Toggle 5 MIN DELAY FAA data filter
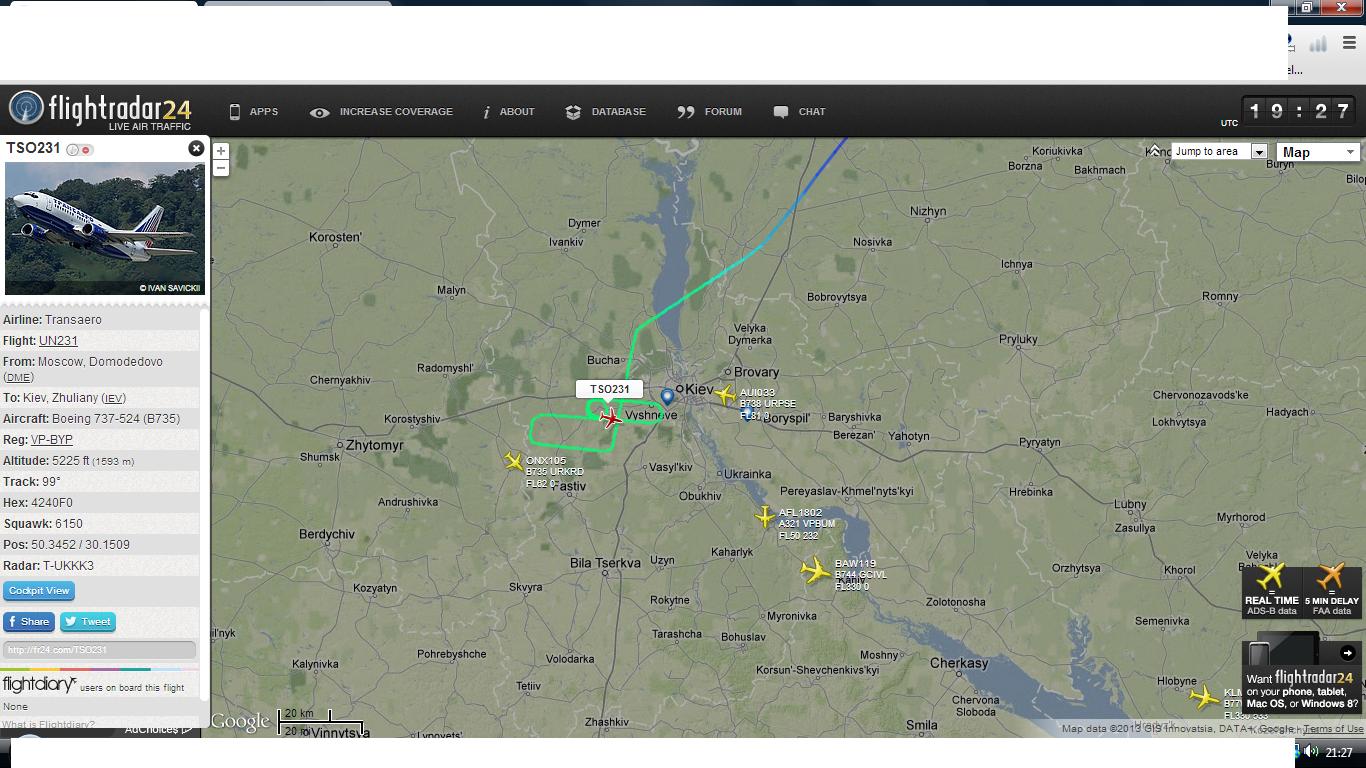This screenshot has height=768, width=1366. [x=1331, y=591]
